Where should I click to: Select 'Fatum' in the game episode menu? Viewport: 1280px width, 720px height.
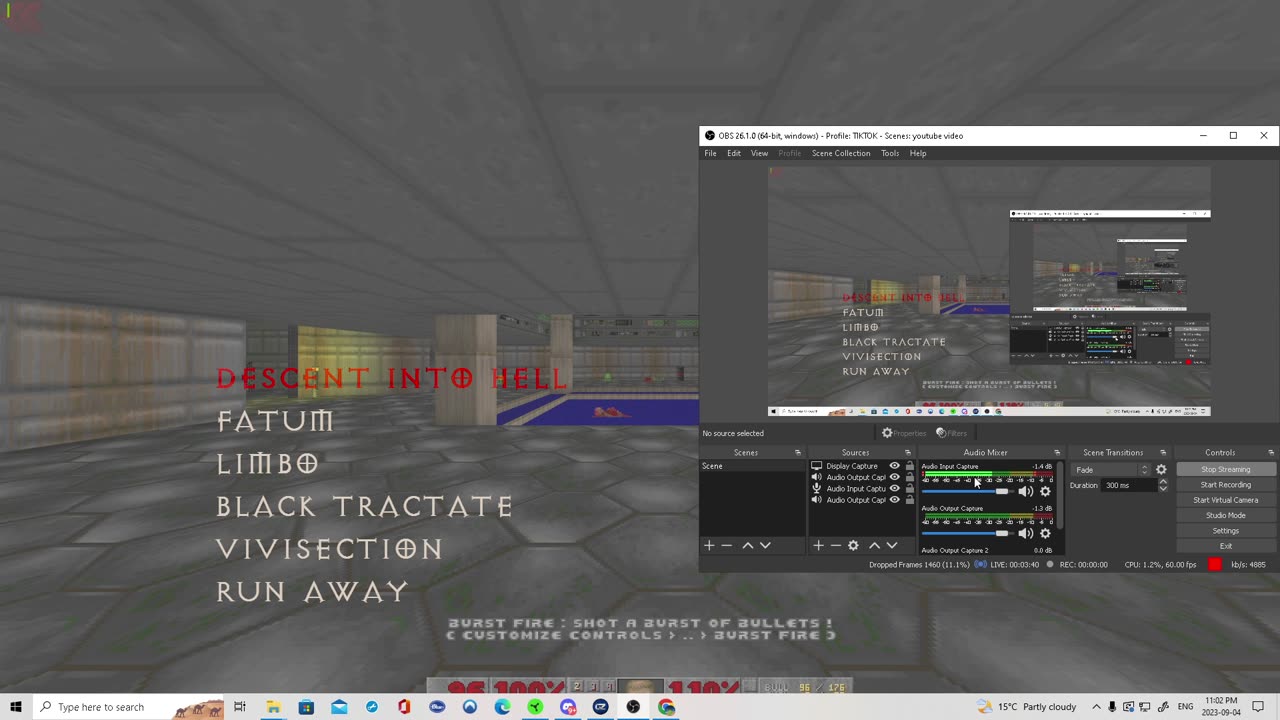tap(275, 421)
